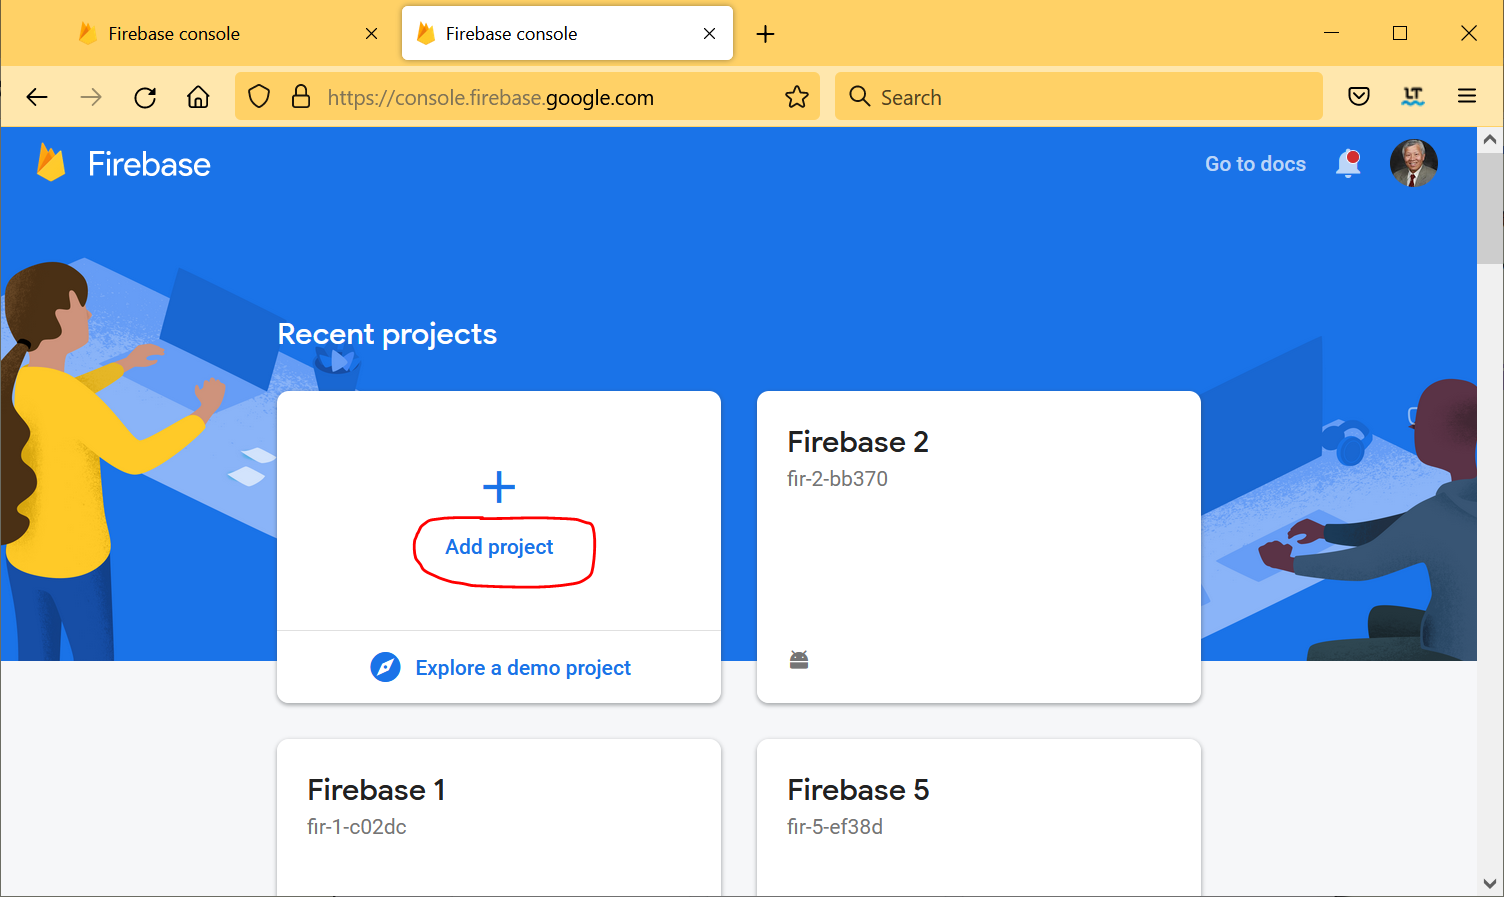Open the user account avatar
The height and width of the screenshot is (897, 1504).
point(1413,163)
